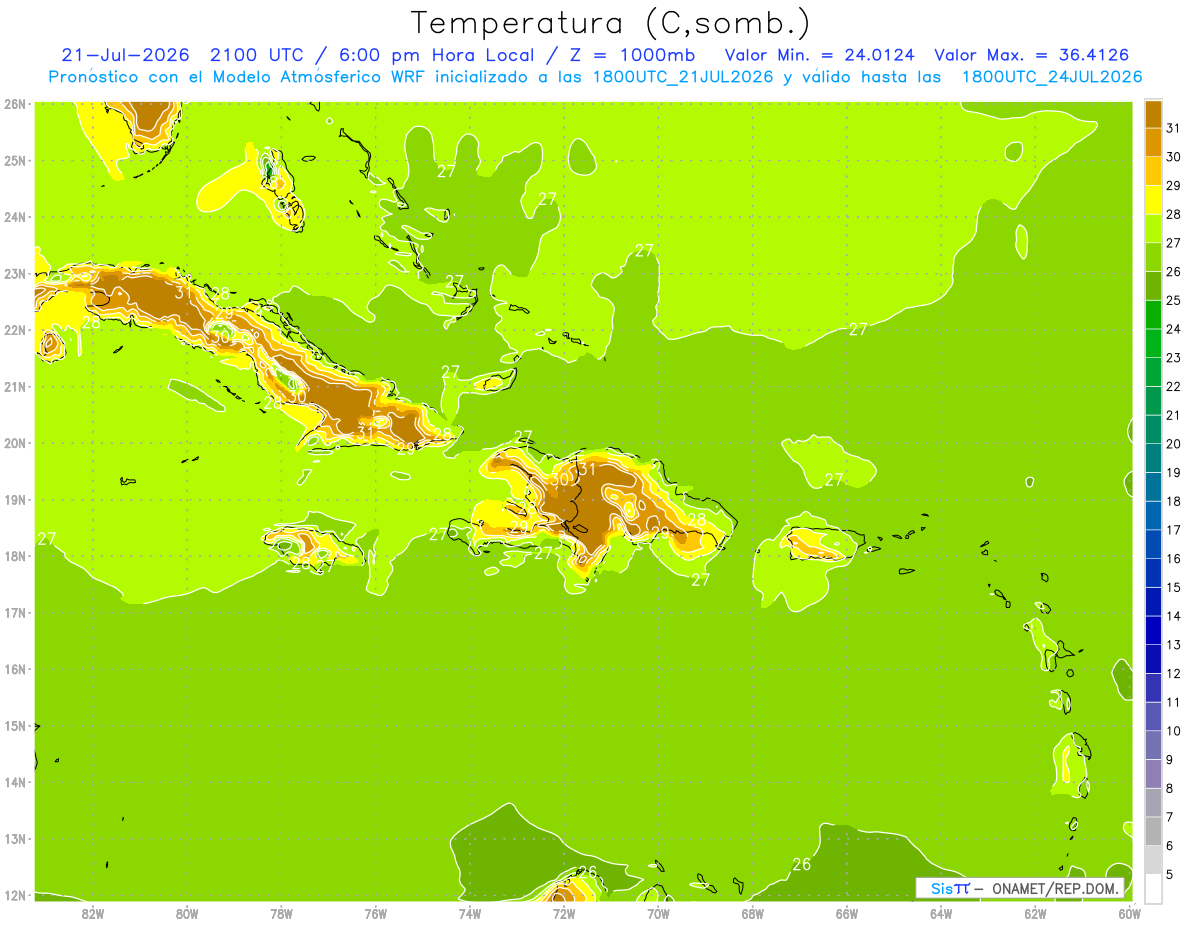Click the 23N latitude axis label
1200x927 pixels.
(x=15, y=273)
